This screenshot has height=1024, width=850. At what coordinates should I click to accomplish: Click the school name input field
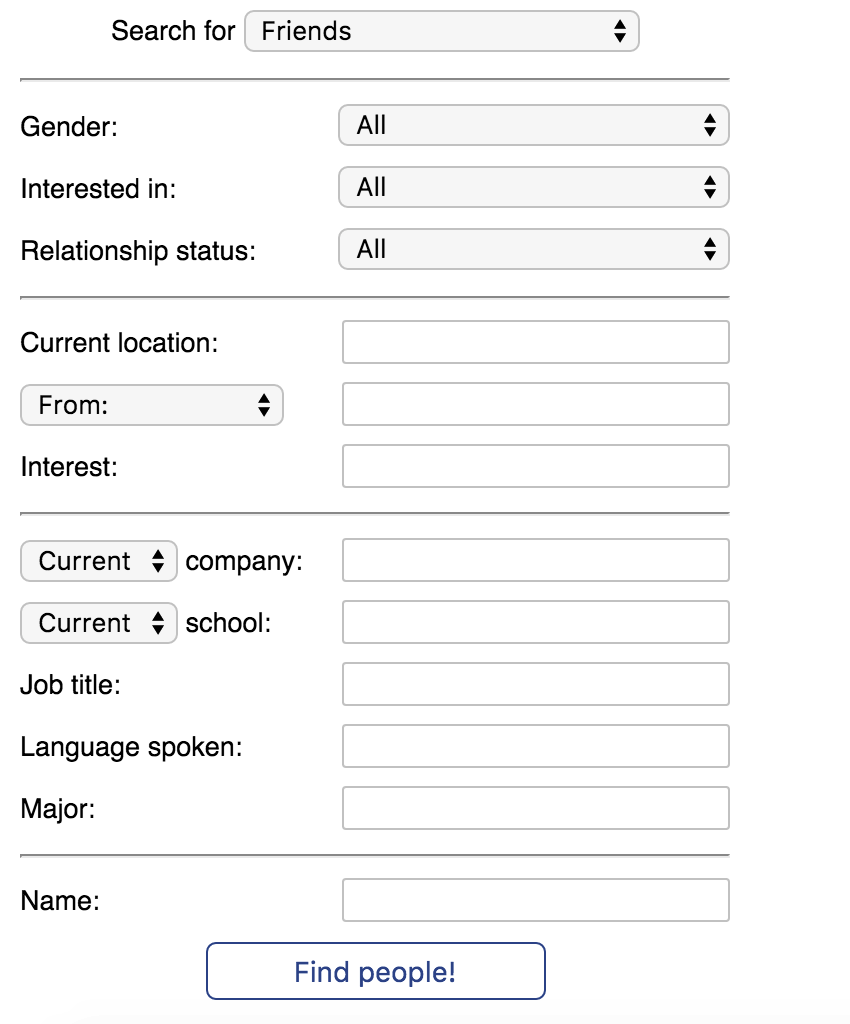(535, 623)
